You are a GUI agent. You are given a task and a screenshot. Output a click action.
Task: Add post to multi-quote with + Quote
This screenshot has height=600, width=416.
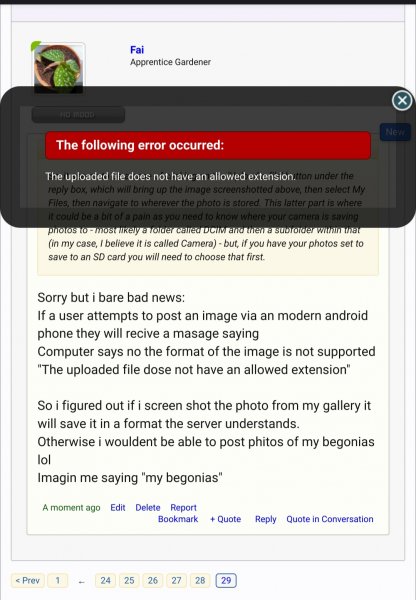225,519
